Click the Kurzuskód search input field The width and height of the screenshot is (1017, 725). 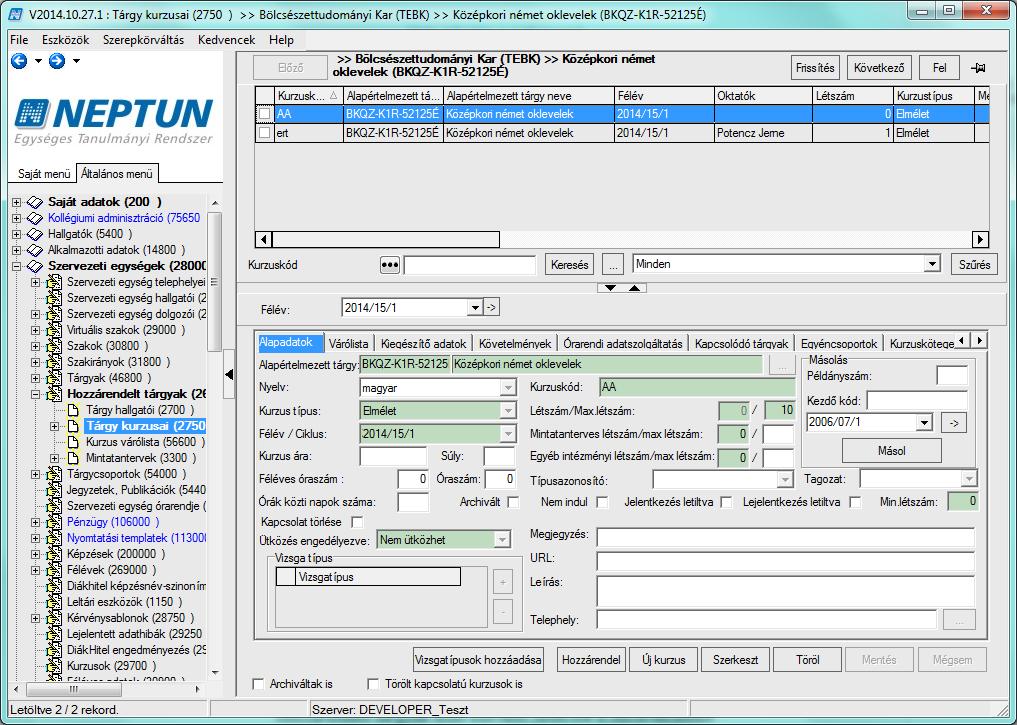(470, 265)
